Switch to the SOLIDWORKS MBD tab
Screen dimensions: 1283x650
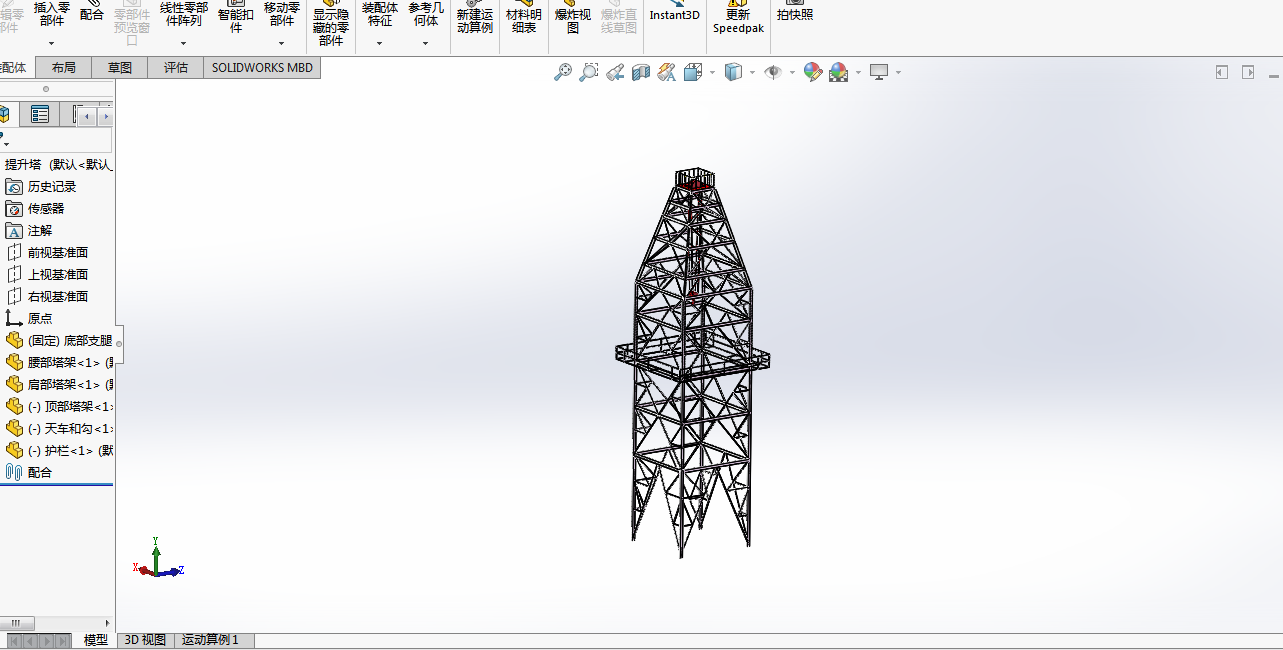(x=262, y=68)
